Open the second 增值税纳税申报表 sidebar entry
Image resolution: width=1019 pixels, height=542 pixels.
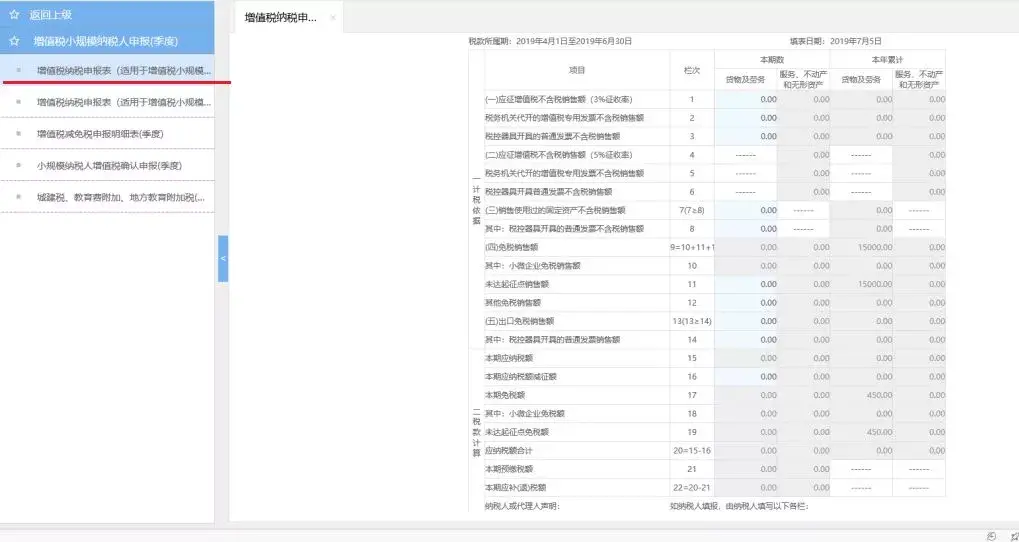pyautogui.click(x=124, y=102)
